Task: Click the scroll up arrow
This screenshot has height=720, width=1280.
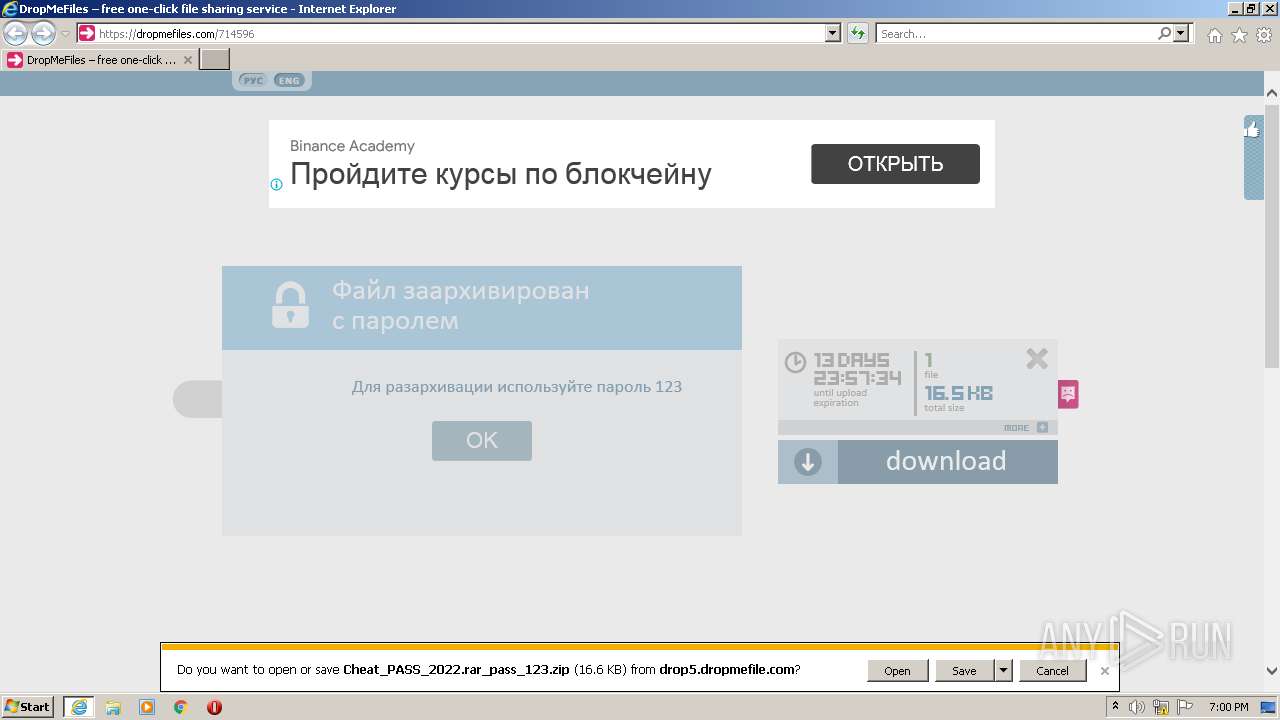Action: click(1271, 93)
